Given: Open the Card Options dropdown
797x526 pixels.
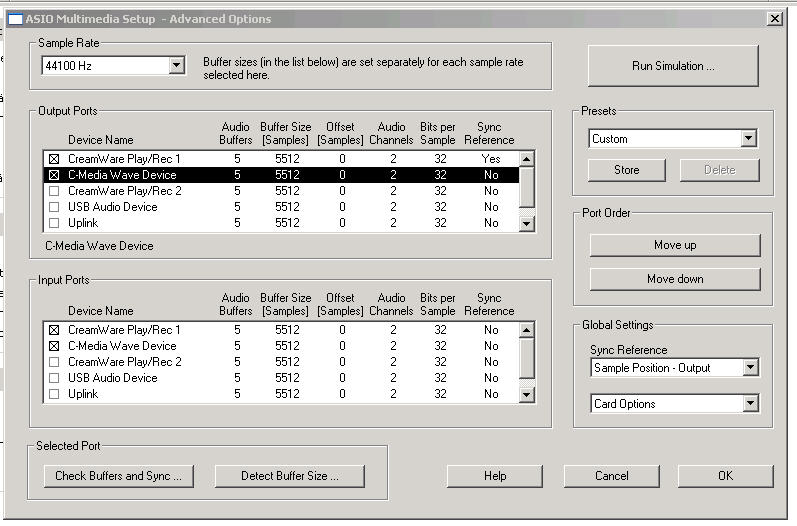Looking at the screenshot, I should tap(750, 404).
